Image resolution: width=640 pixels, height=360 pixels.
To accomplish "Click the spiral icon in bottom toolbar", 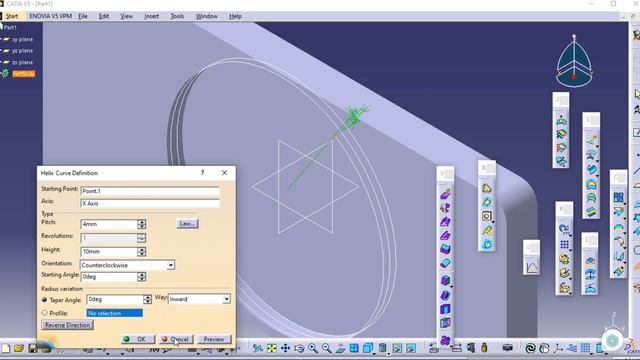I will [530, 348].
